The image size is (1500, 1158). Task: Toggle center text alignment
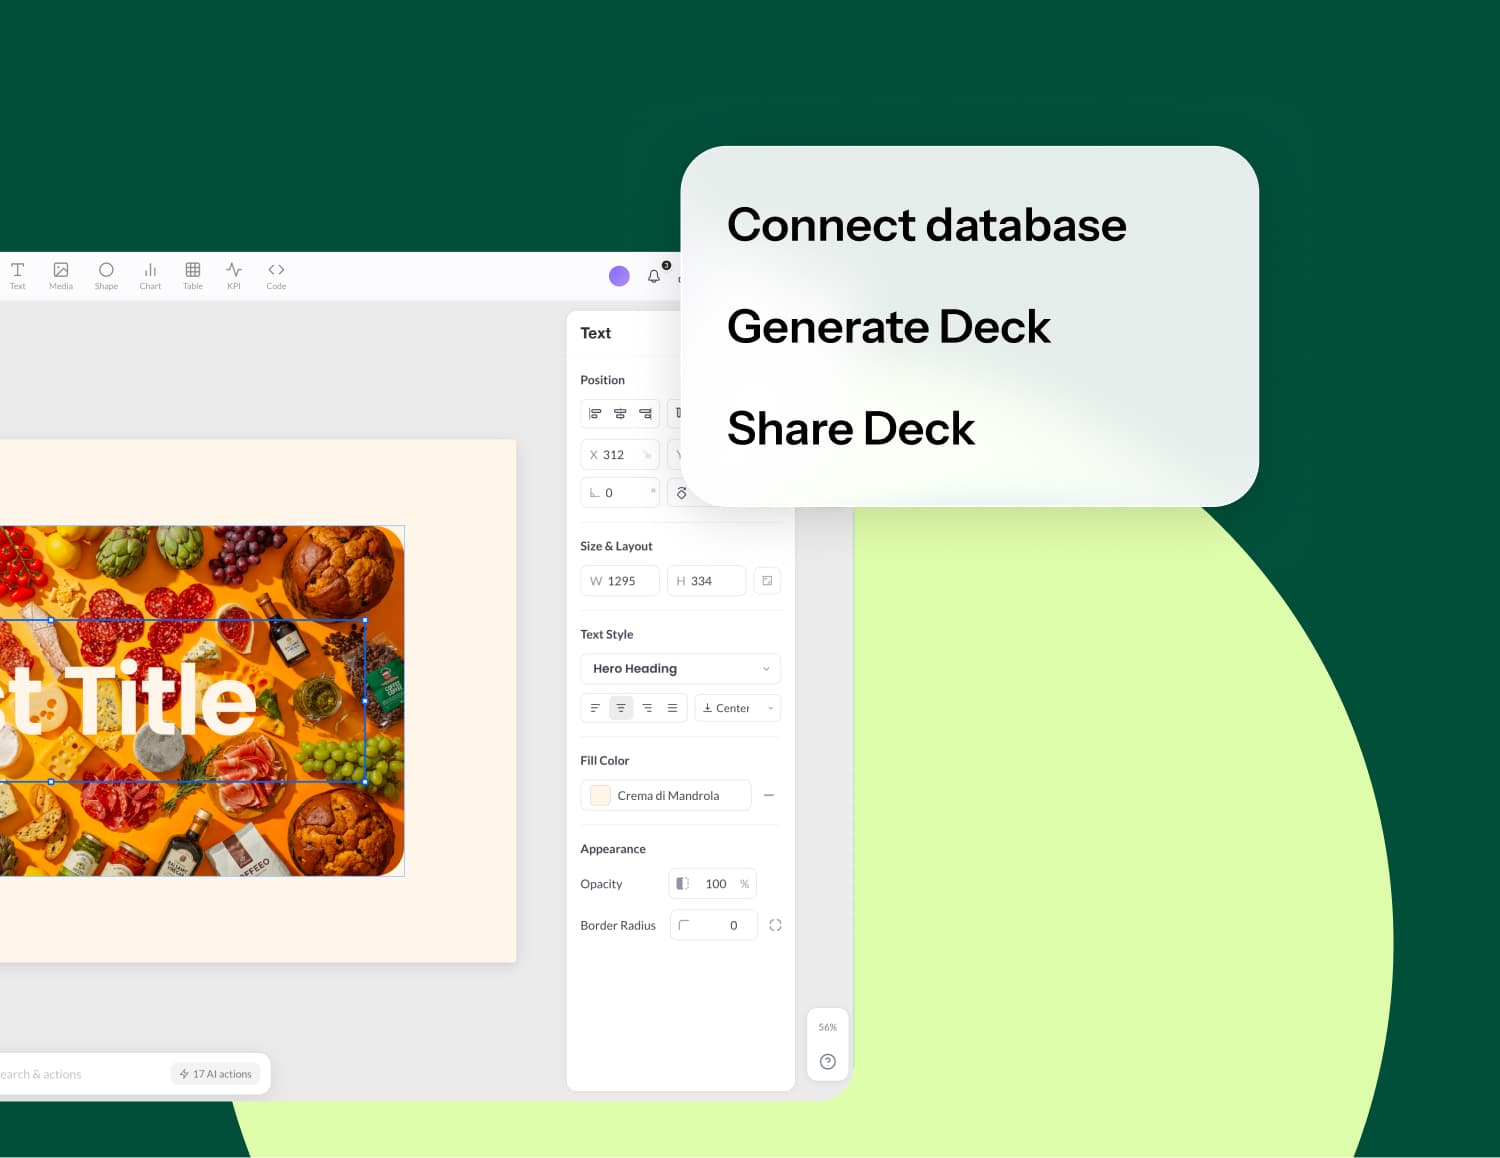tap(621, 708)
